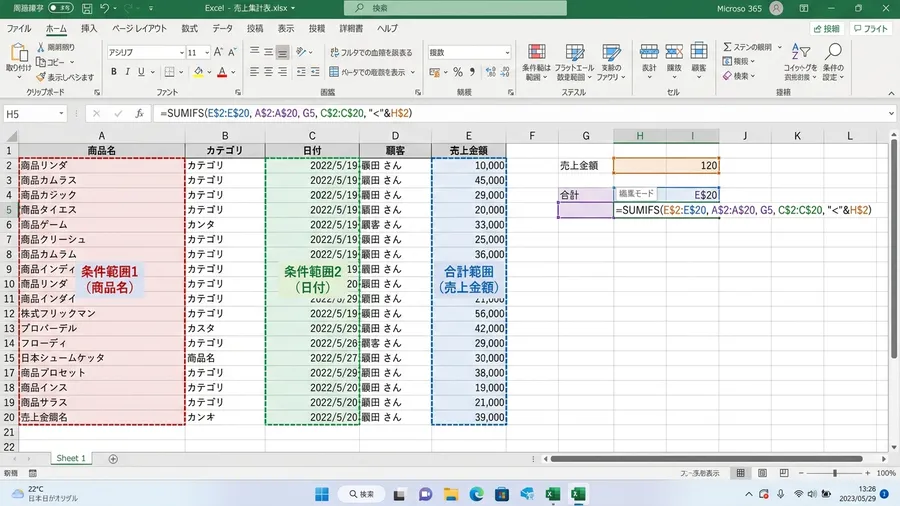Open the データ ribbon tab
Image resolution: width=900 pixels, height=506 pixels.
[222, 28]
